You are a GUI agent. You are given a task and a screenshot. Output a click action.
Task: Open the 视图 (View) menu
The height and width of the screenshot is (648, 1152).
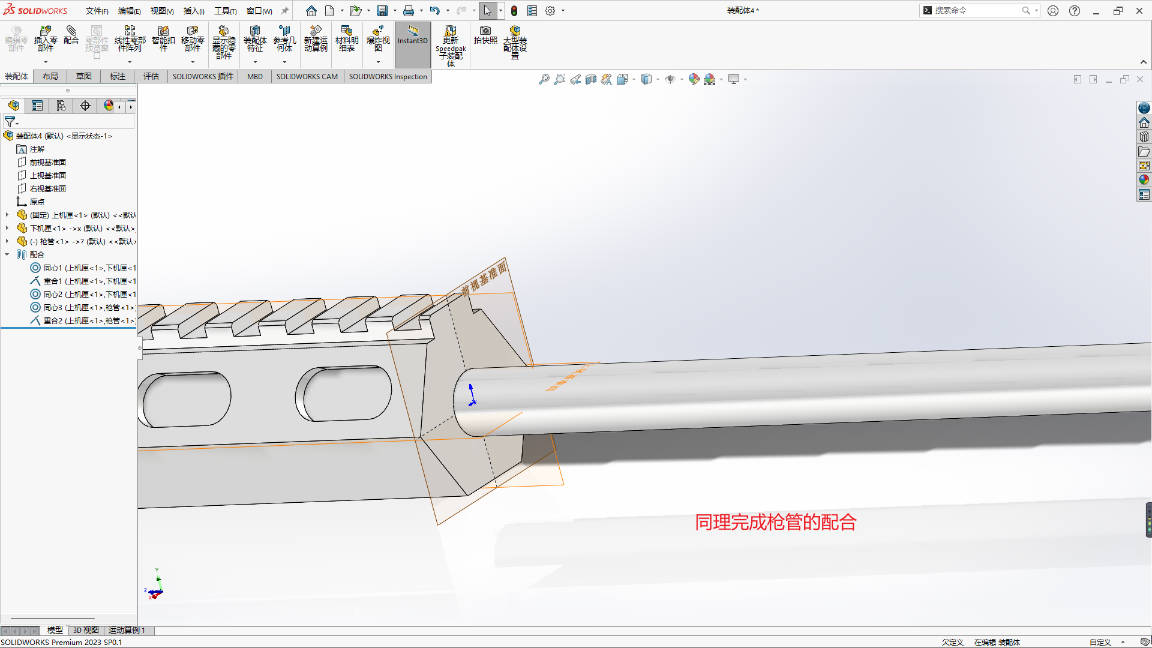[x=162, y=11]
